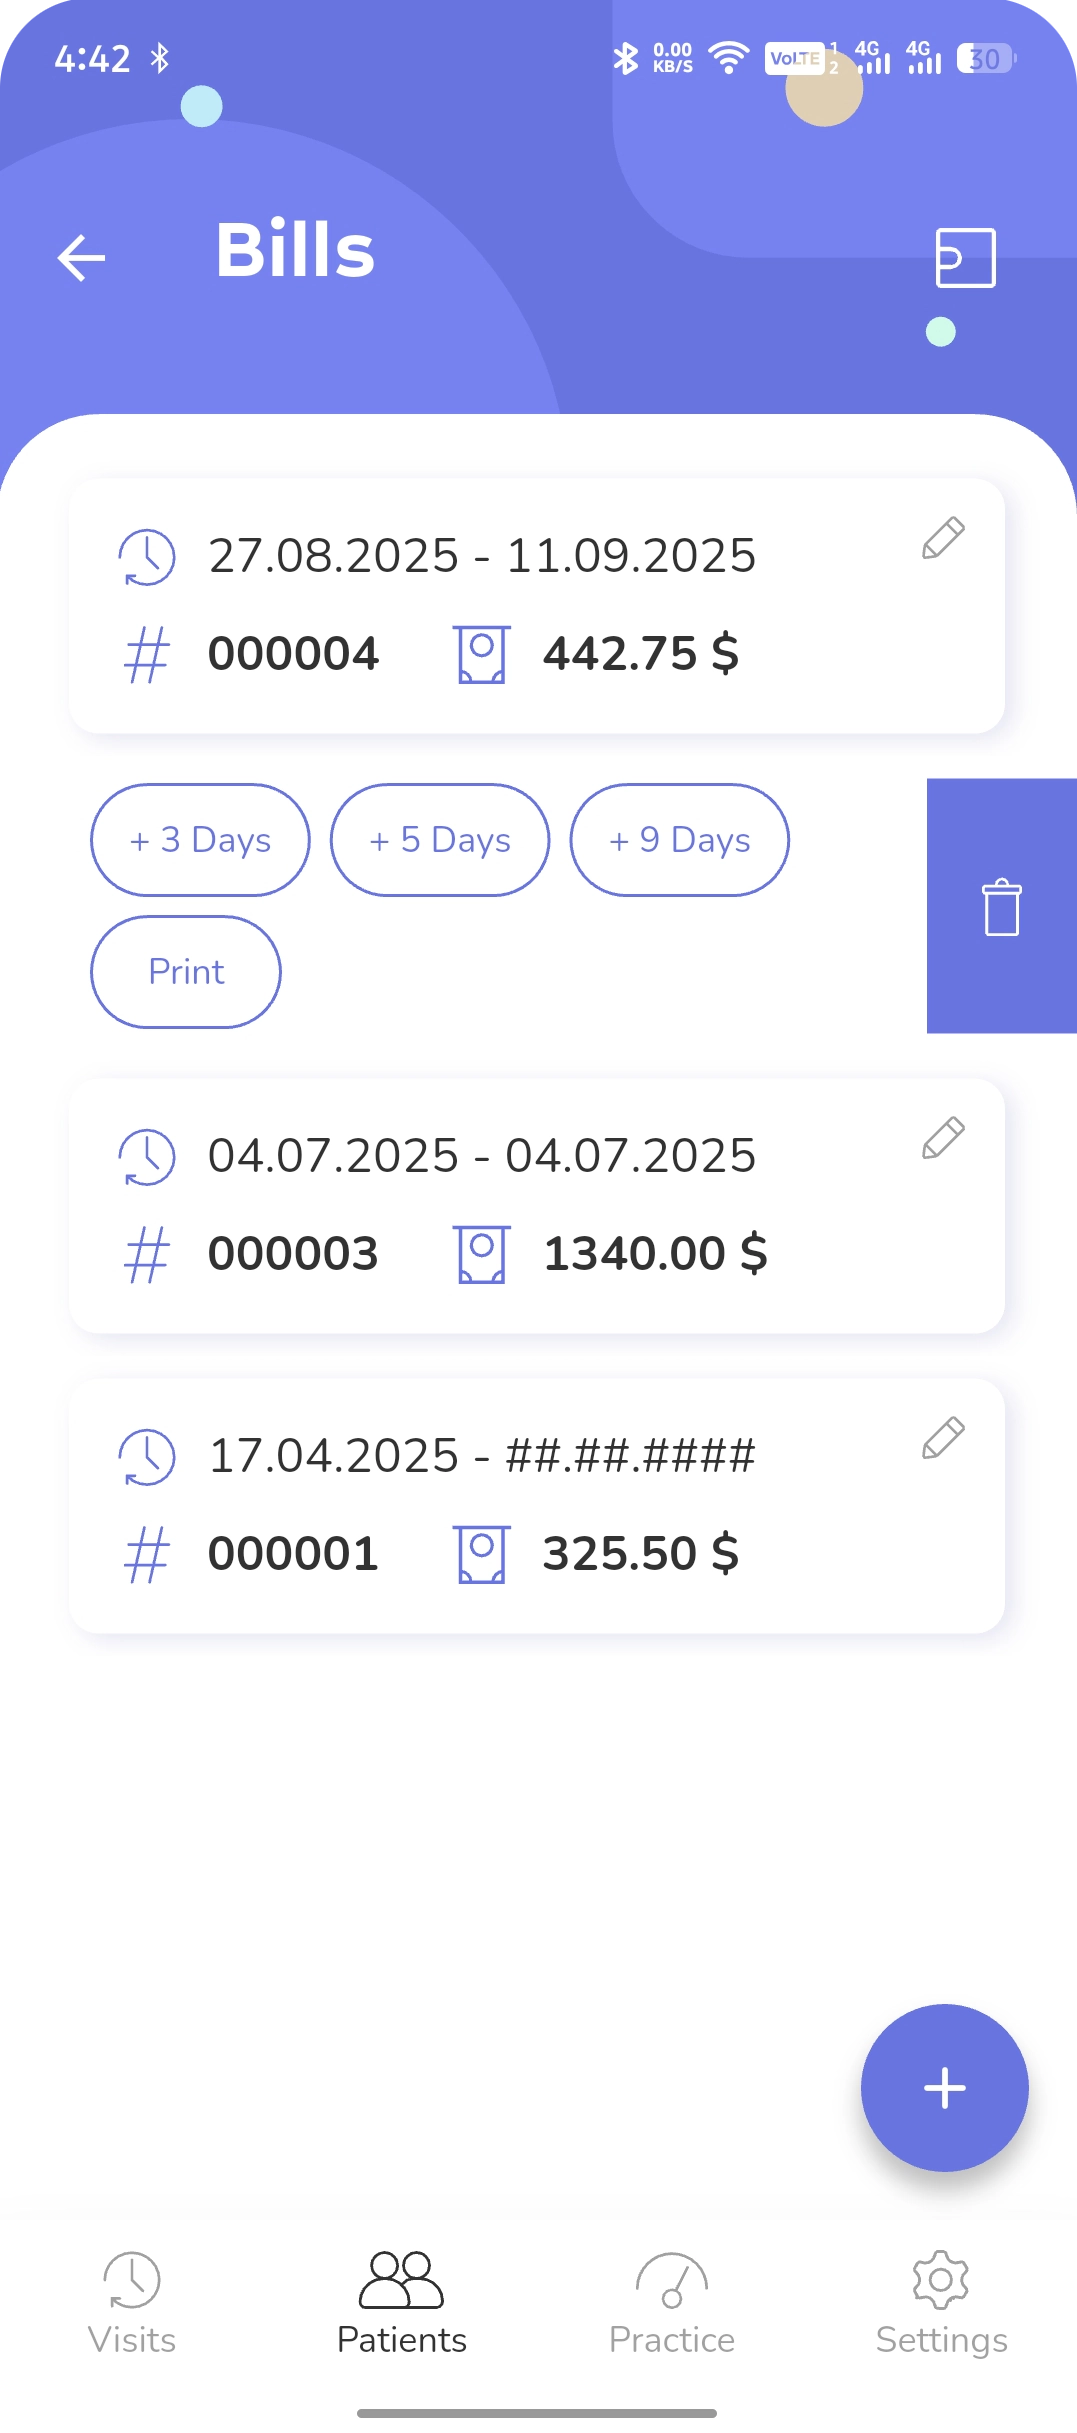Edit bill 000003 with the pencil icon
Screen dimensions: 1077x2433
click(x=943, y=1138)
